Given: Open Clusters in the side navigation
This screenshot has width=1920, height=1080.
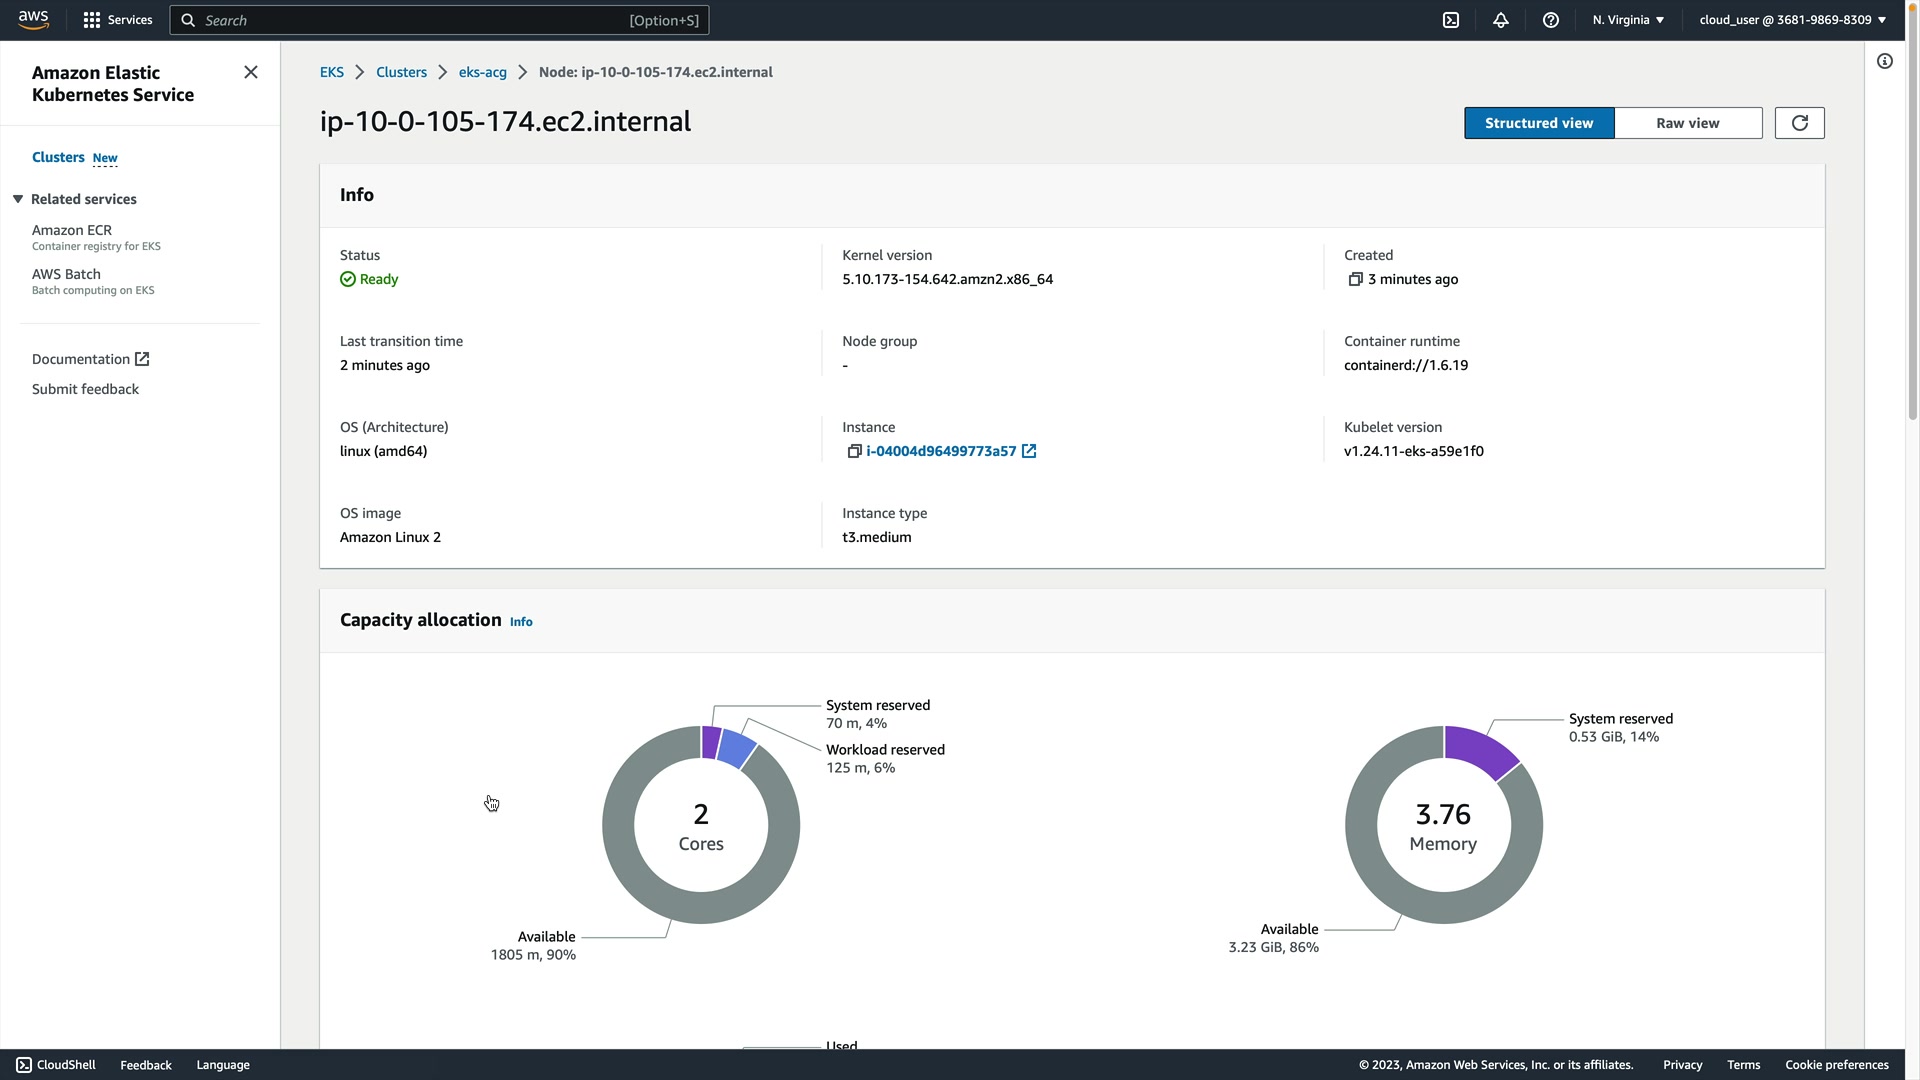Looking at the screenshot, I should (58, 157).
